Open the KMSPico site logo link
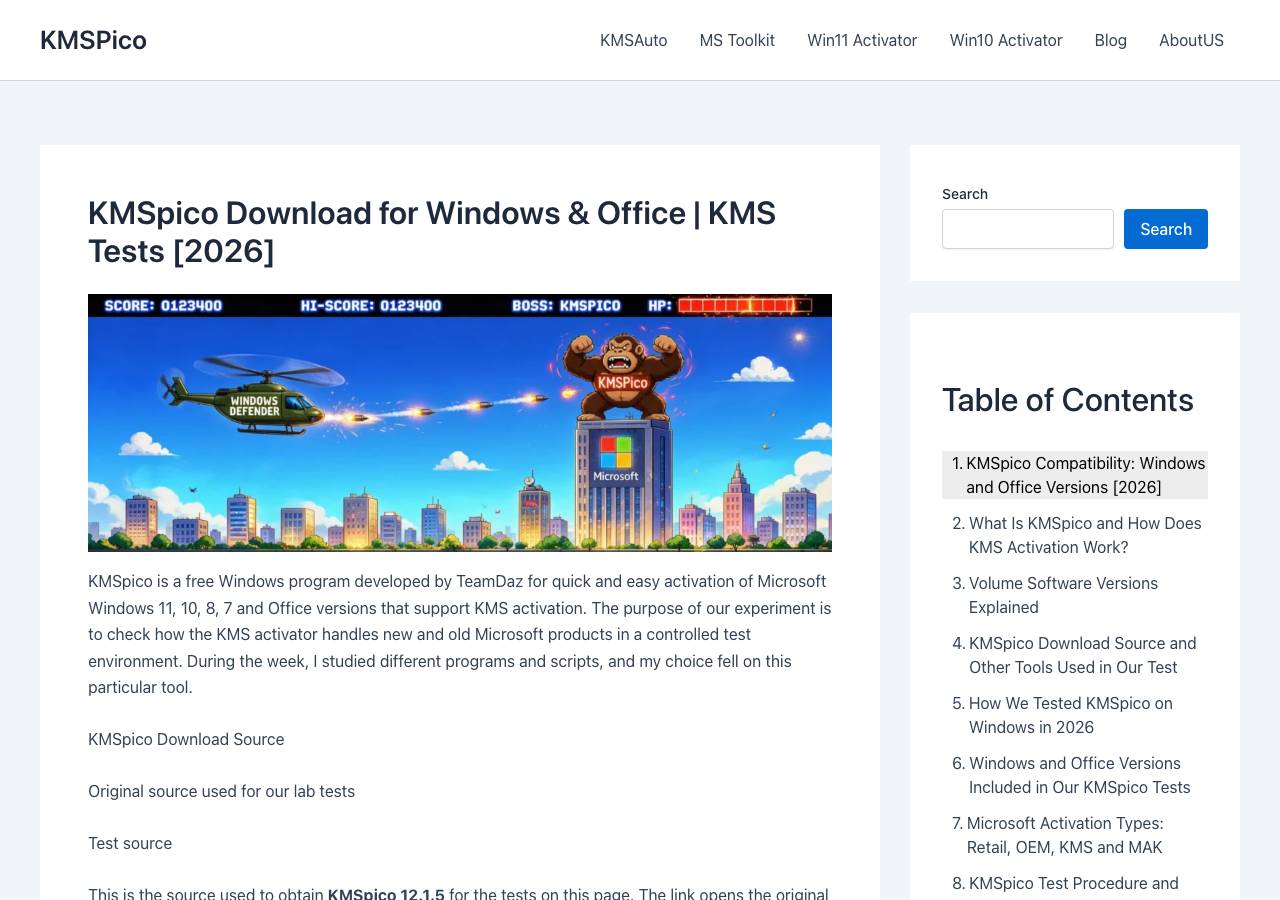 click(93, 40)
